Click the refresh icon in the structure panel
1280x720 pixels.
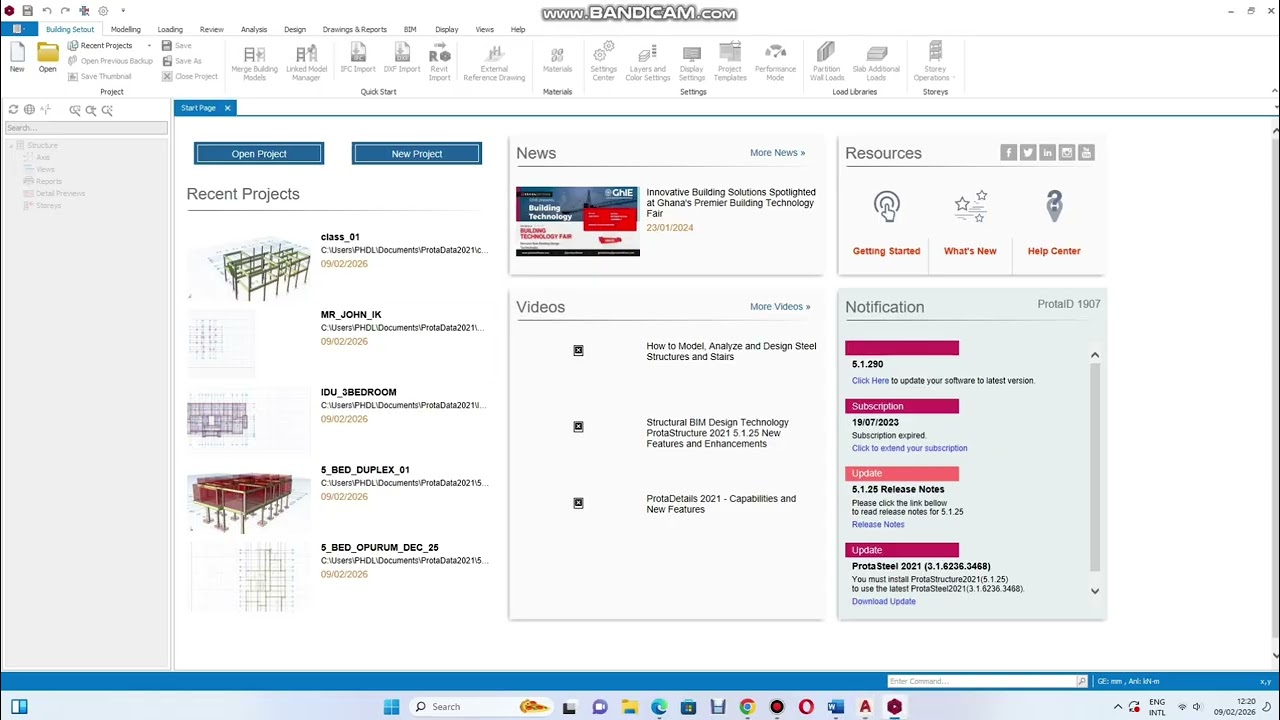tap(13, 110)
